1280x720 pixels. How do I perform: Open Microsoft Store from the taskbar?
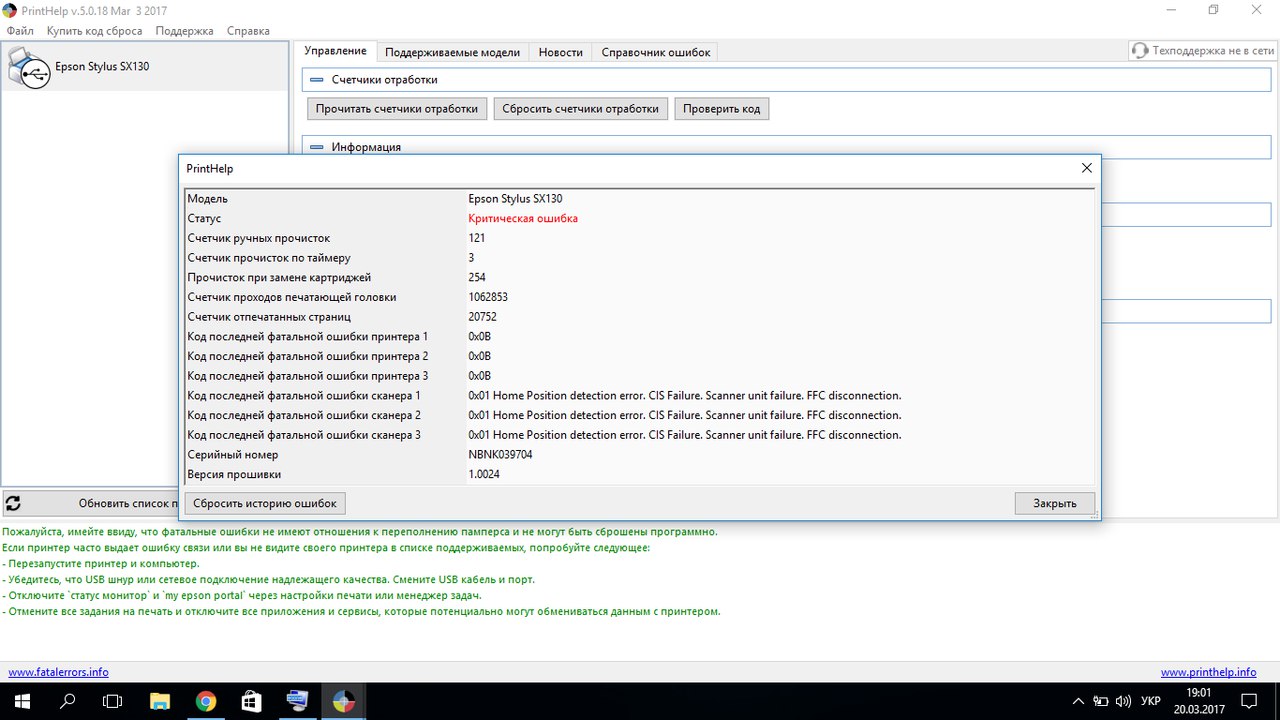(252, 701)
